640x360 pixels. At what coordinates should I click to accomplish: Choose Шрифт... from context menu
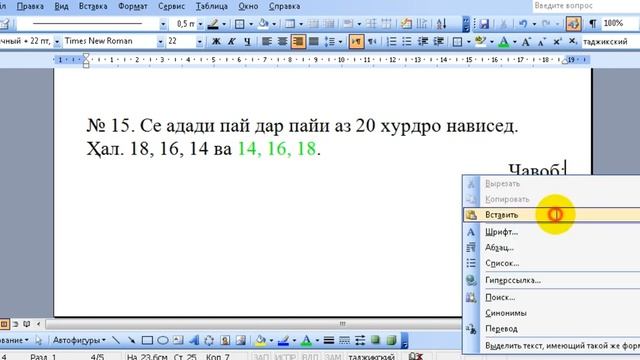[x=552, y=232]
